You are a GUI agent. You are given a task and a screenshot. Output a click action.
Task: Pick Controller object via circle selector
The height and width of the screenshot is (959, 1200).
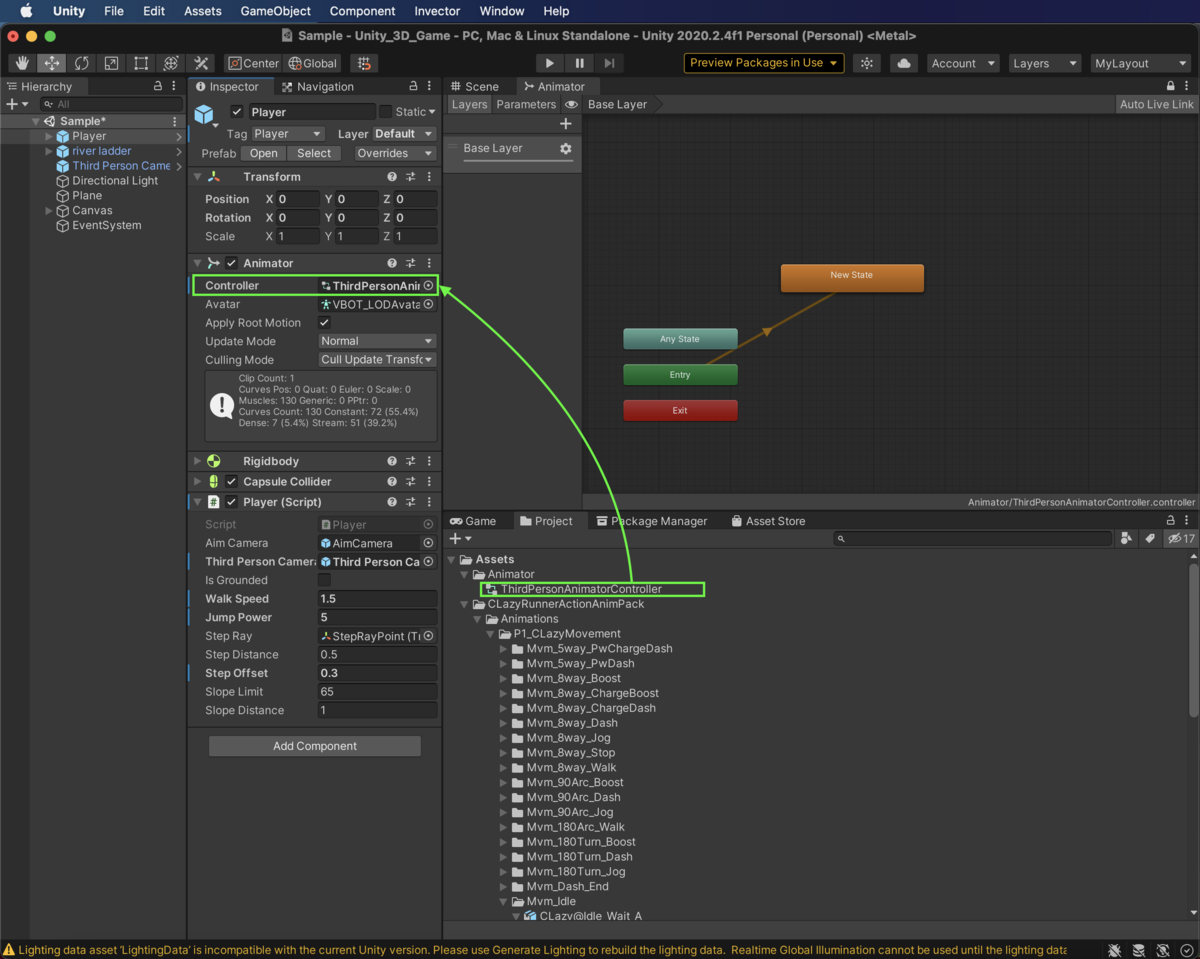[428, 286]
